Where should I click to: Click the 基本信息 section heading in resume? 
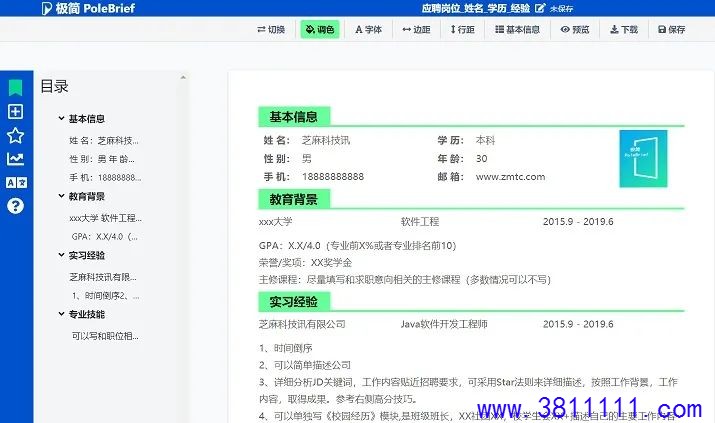click(x=294, y=117)
